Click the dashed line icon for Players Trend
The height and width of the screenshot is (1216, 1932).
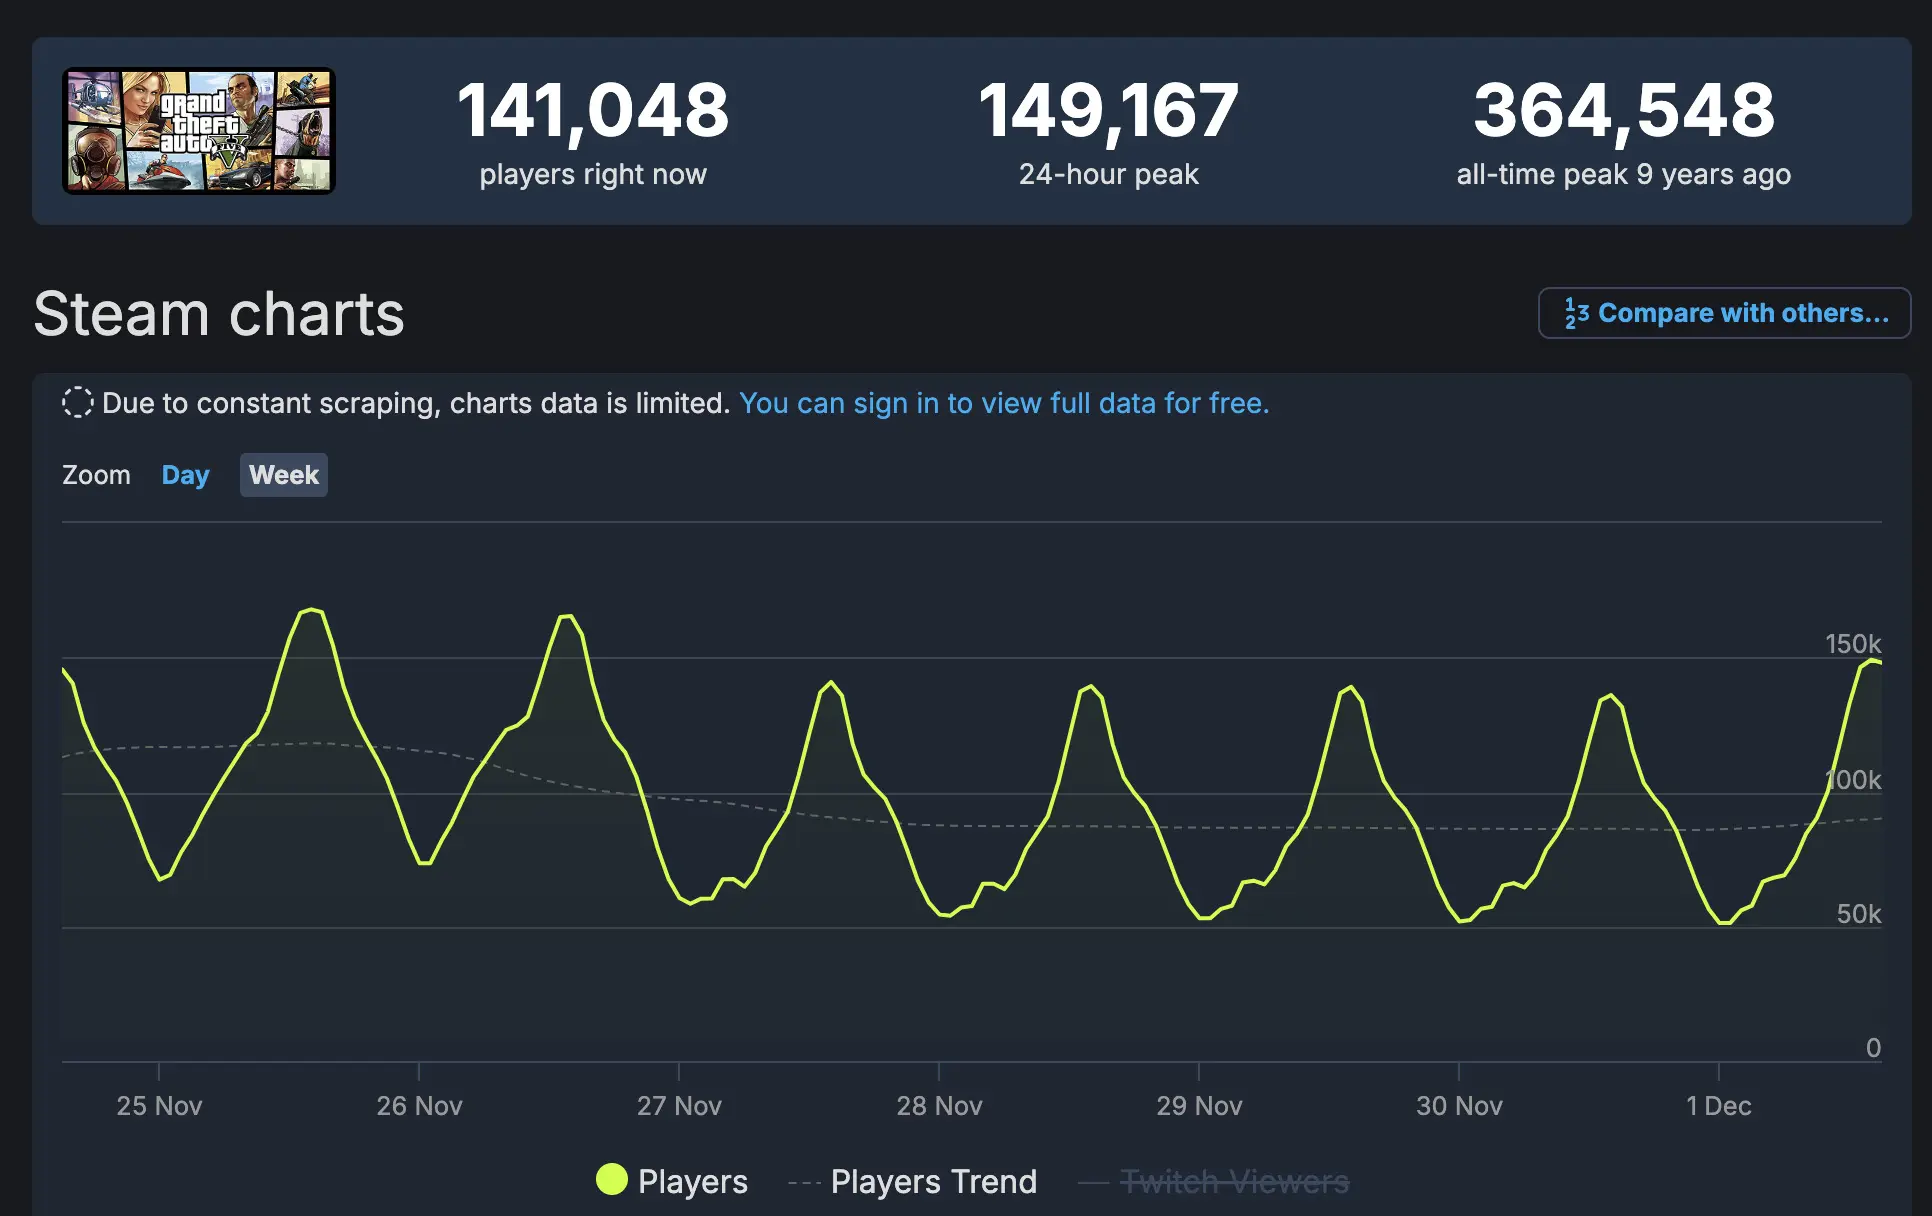tap(804, 1183)
